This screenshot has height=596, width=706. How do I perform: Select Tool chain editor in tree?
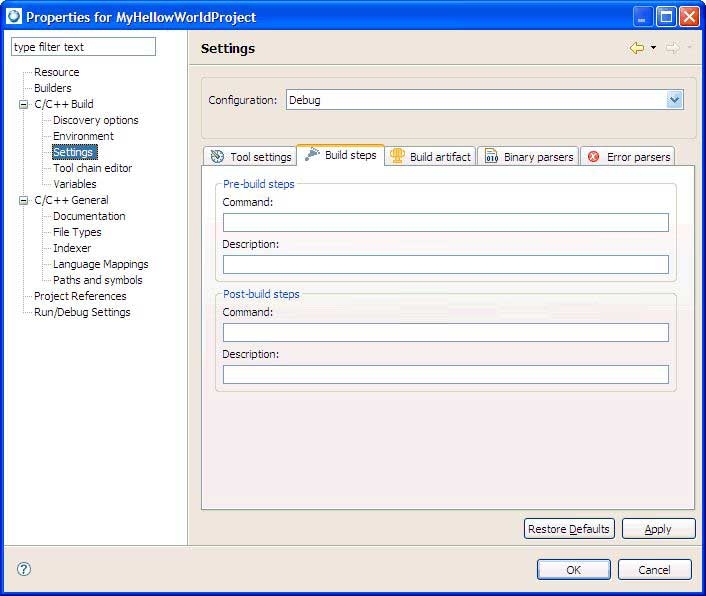[92, 168]
